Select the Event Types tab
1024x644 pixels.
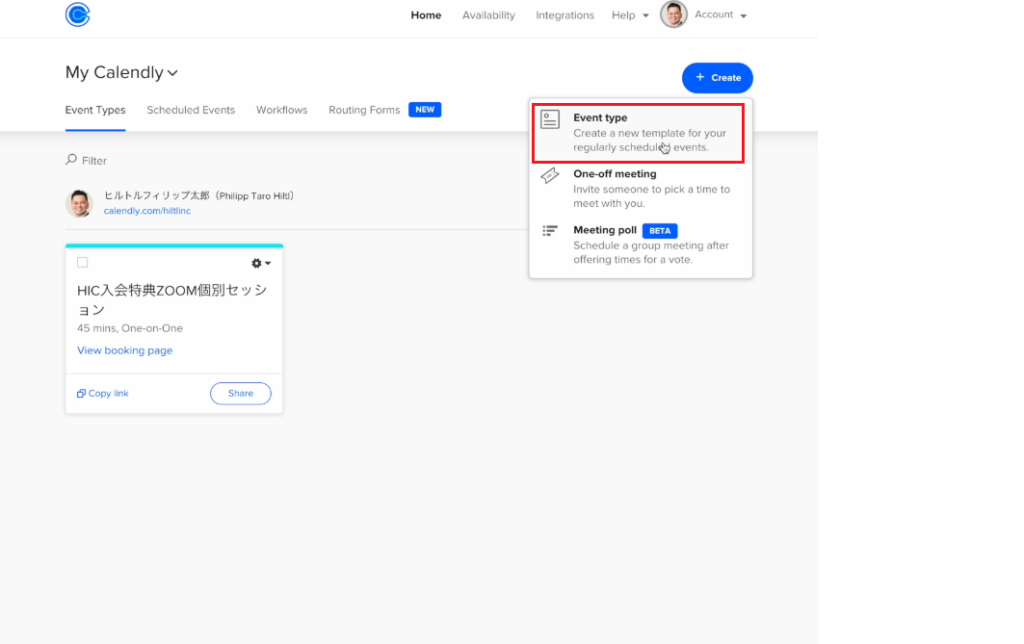tap(95, 110)
